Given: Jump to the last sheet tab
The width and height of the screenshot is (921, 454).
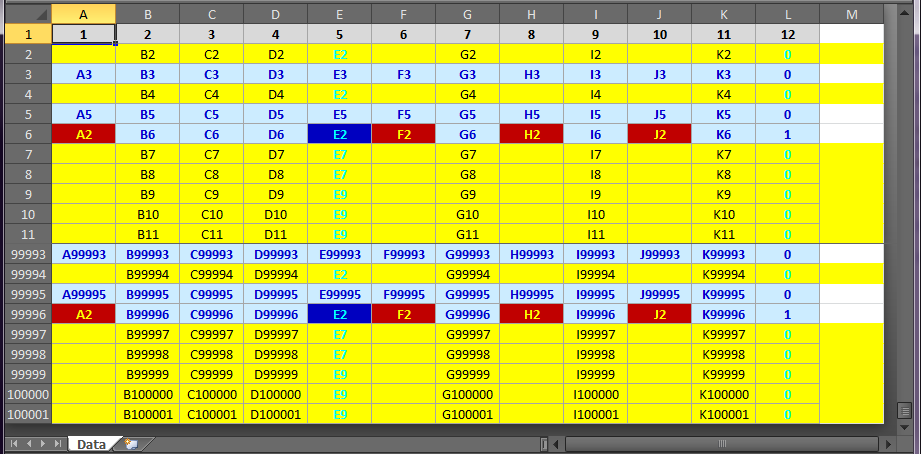Looking at the screenshot, I should (x=58, y=443).
